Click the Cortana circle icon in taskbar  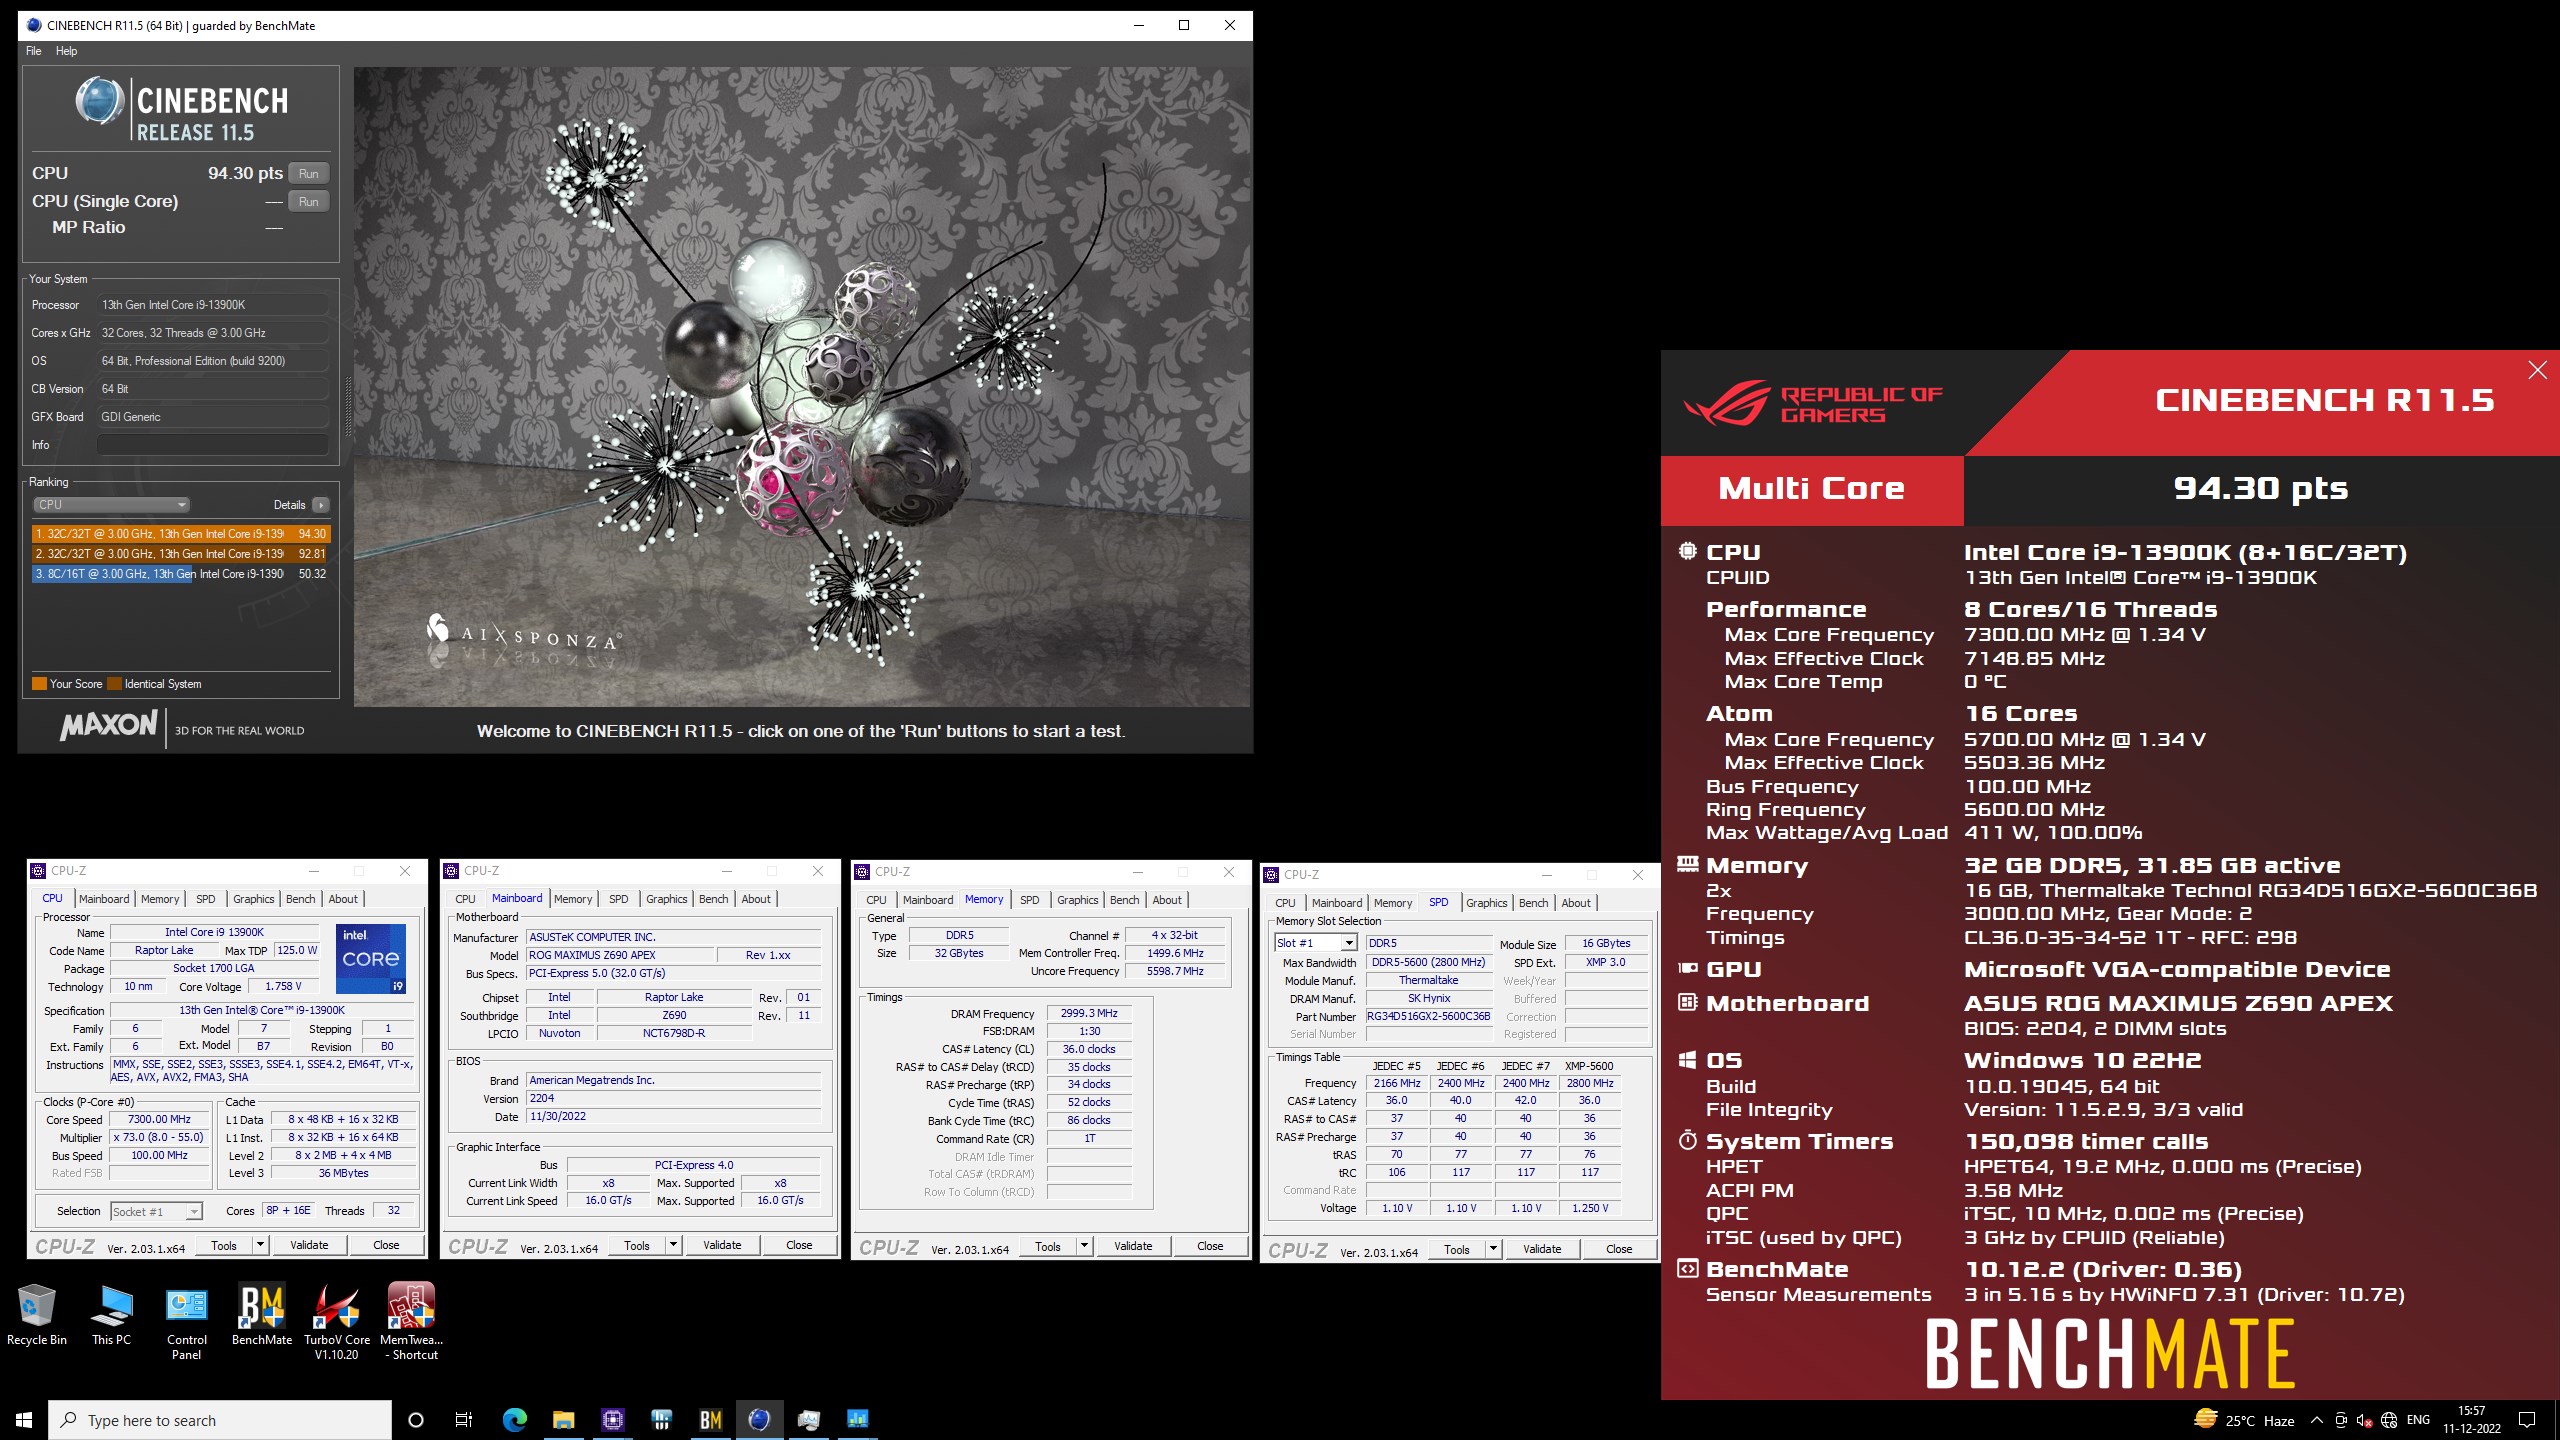tap(416, 1420)
